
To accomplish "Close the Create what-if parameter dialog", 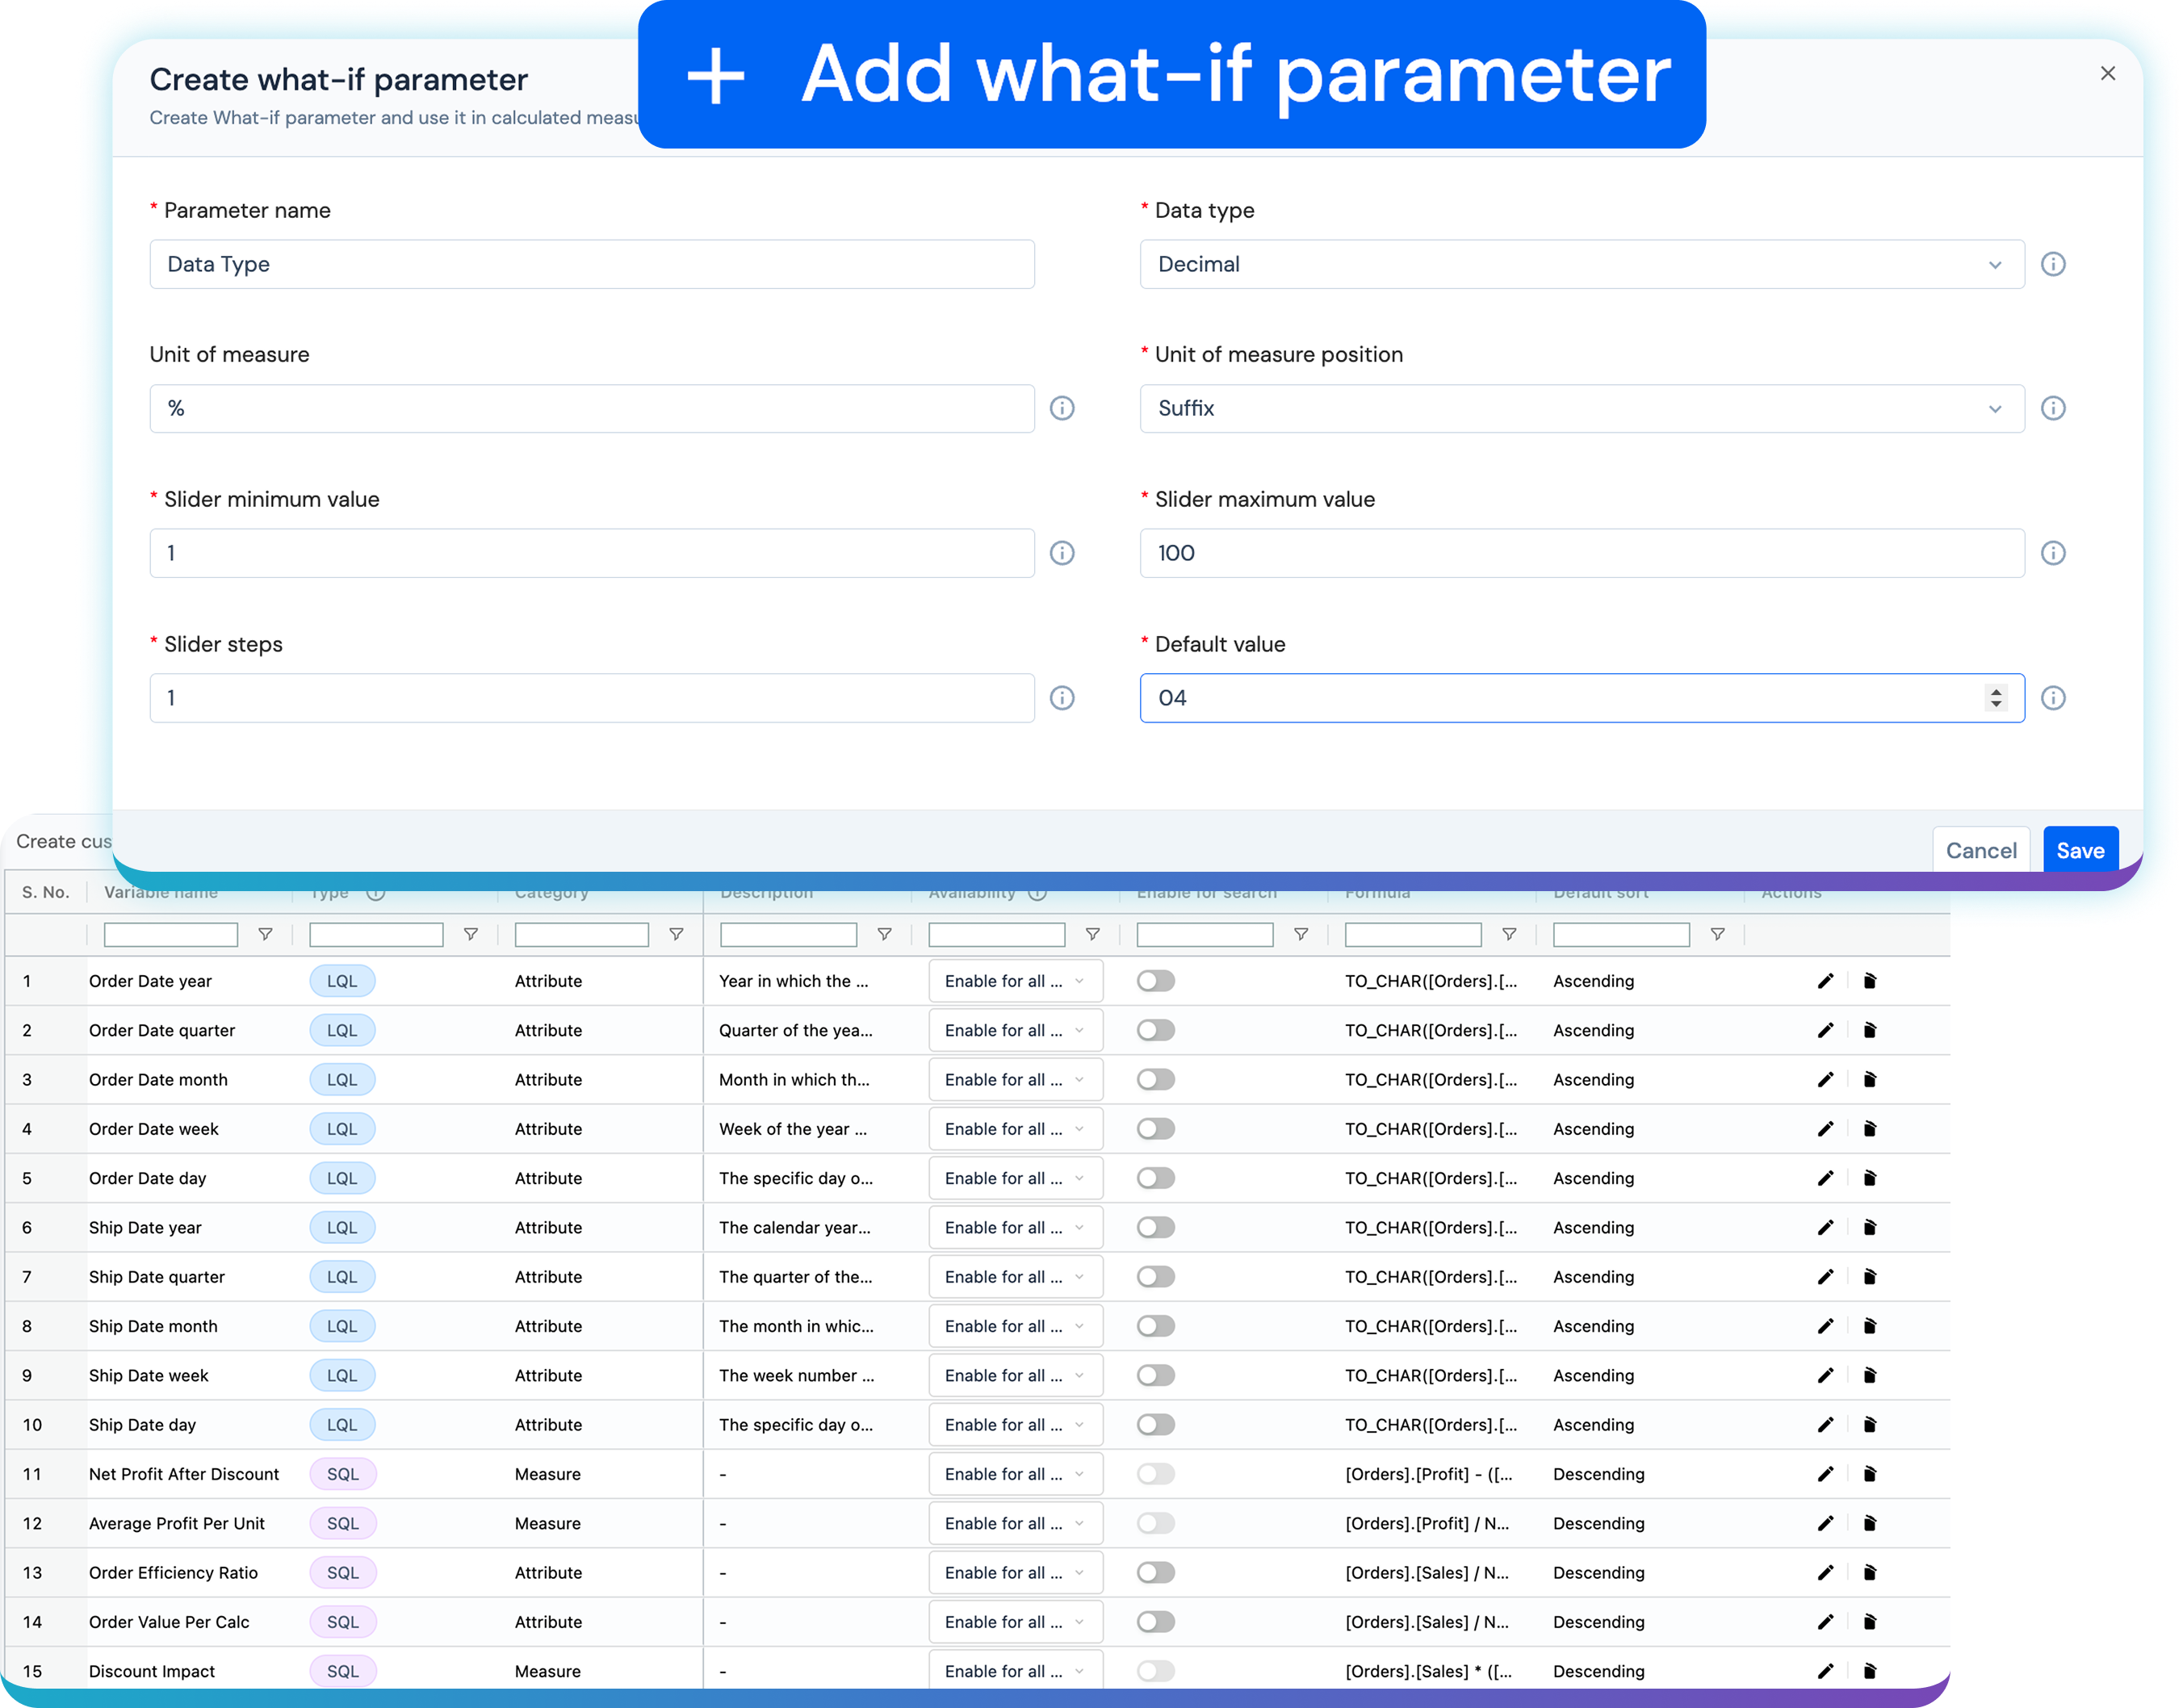I will (2107, 73).
